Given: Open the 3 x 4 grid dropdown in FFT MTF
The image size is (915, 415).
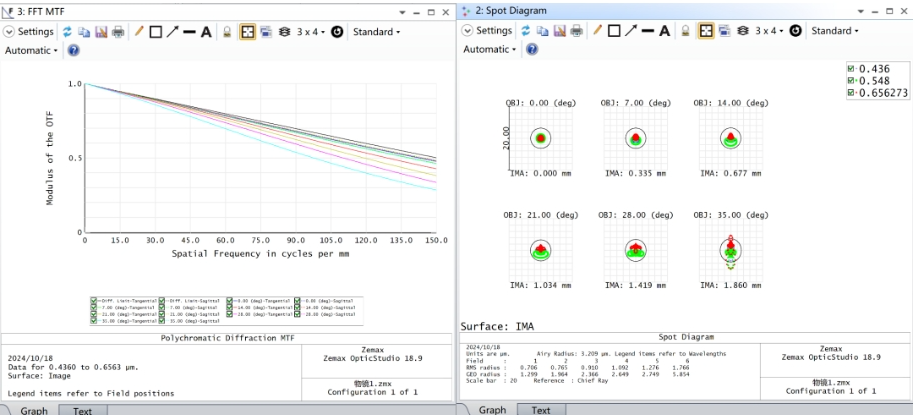Looking at the screenshot, I should pyautogui.click(x=310, y=32).
